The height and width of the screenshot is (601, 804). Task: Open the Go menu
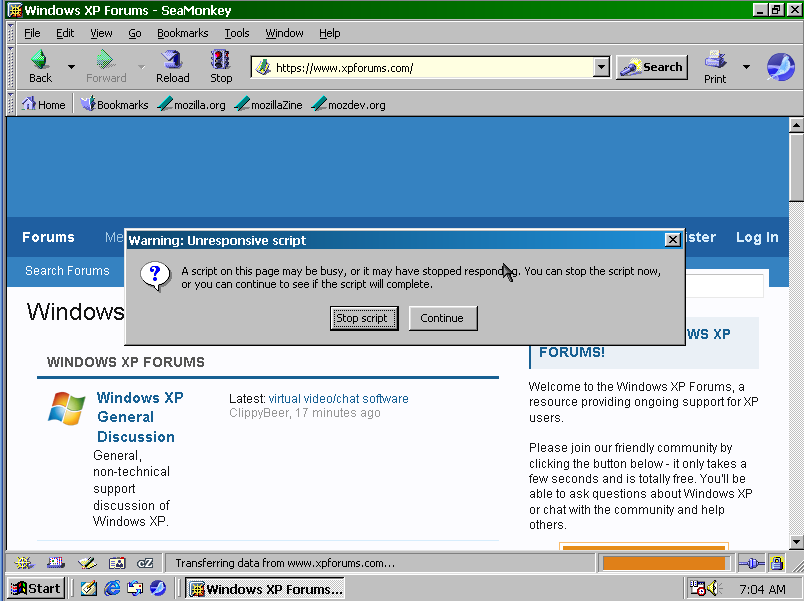pos(134,33)
